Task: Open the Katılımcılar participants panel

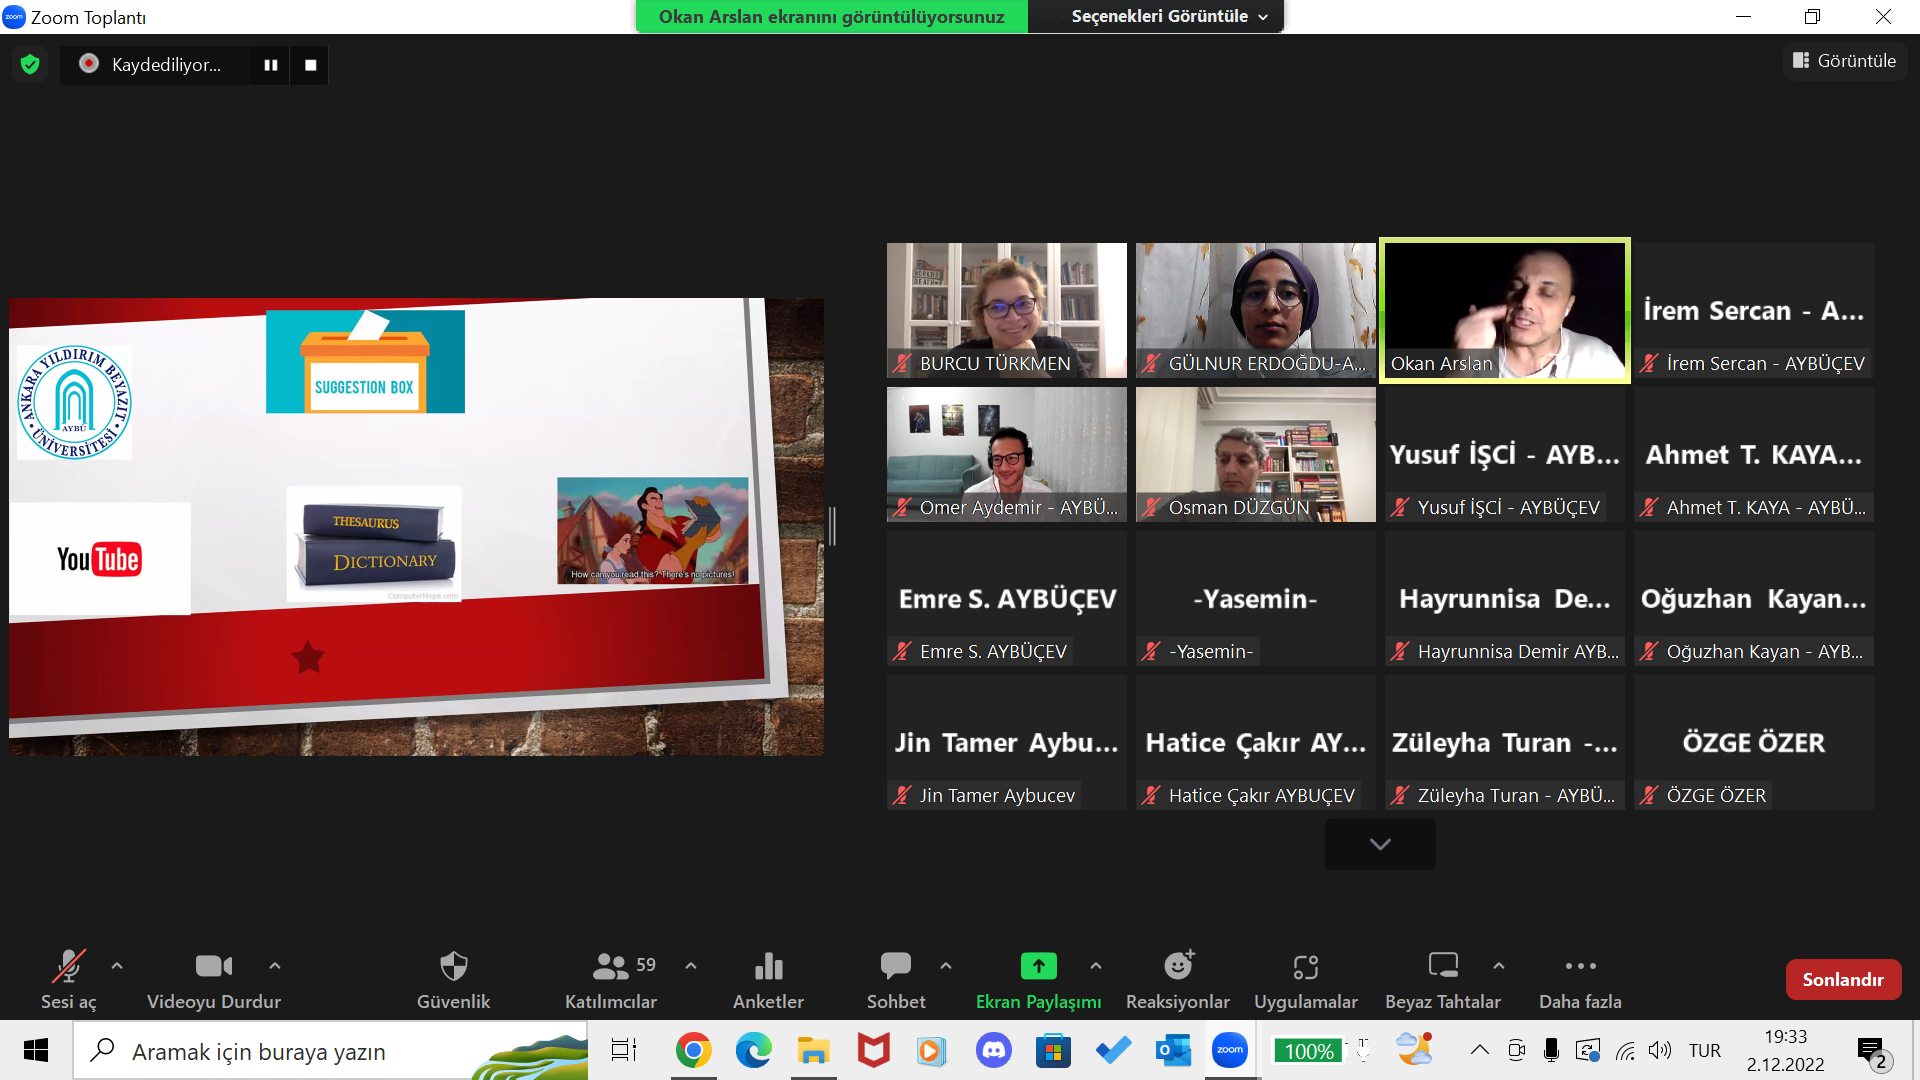Action: (610, 966)
